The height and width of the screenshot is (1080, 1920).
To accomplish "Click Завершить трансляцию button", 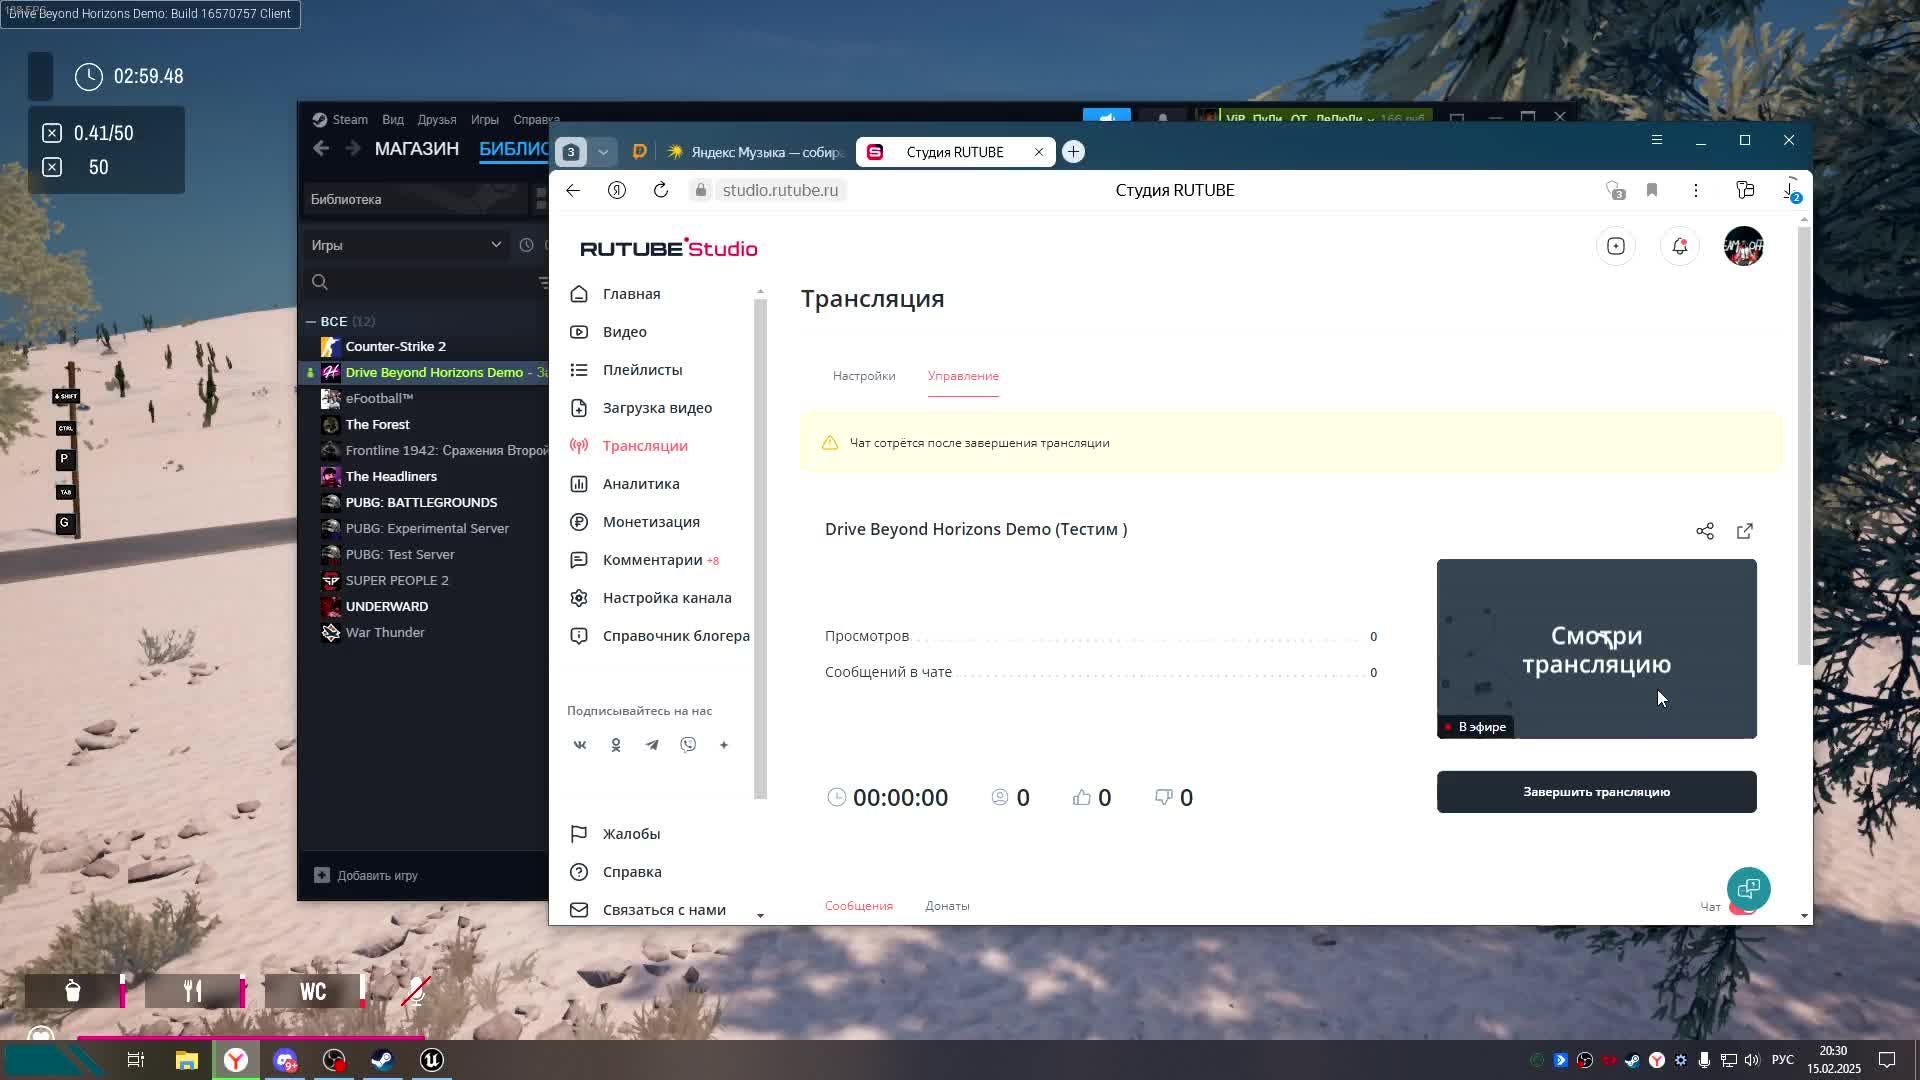I will tap(1596, 792).
